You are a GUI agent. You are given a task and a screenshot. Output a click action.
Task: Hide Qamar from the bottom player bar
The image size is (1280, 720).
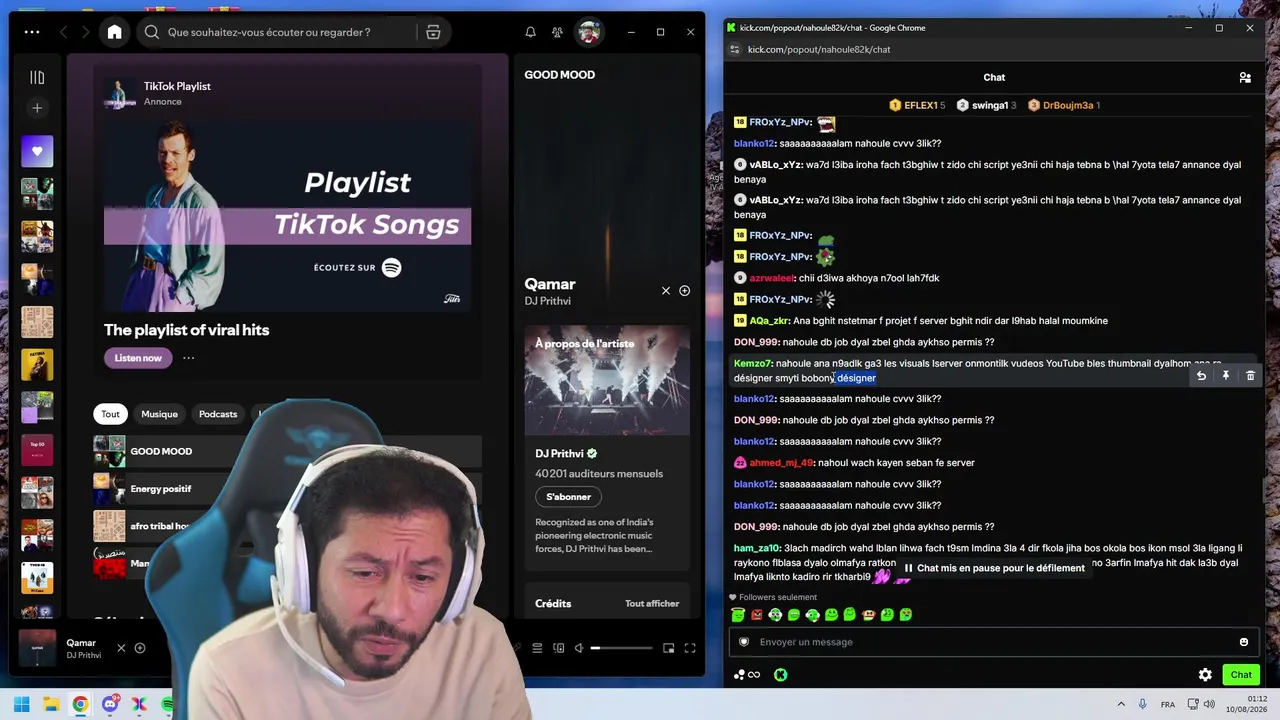point(121,648)
